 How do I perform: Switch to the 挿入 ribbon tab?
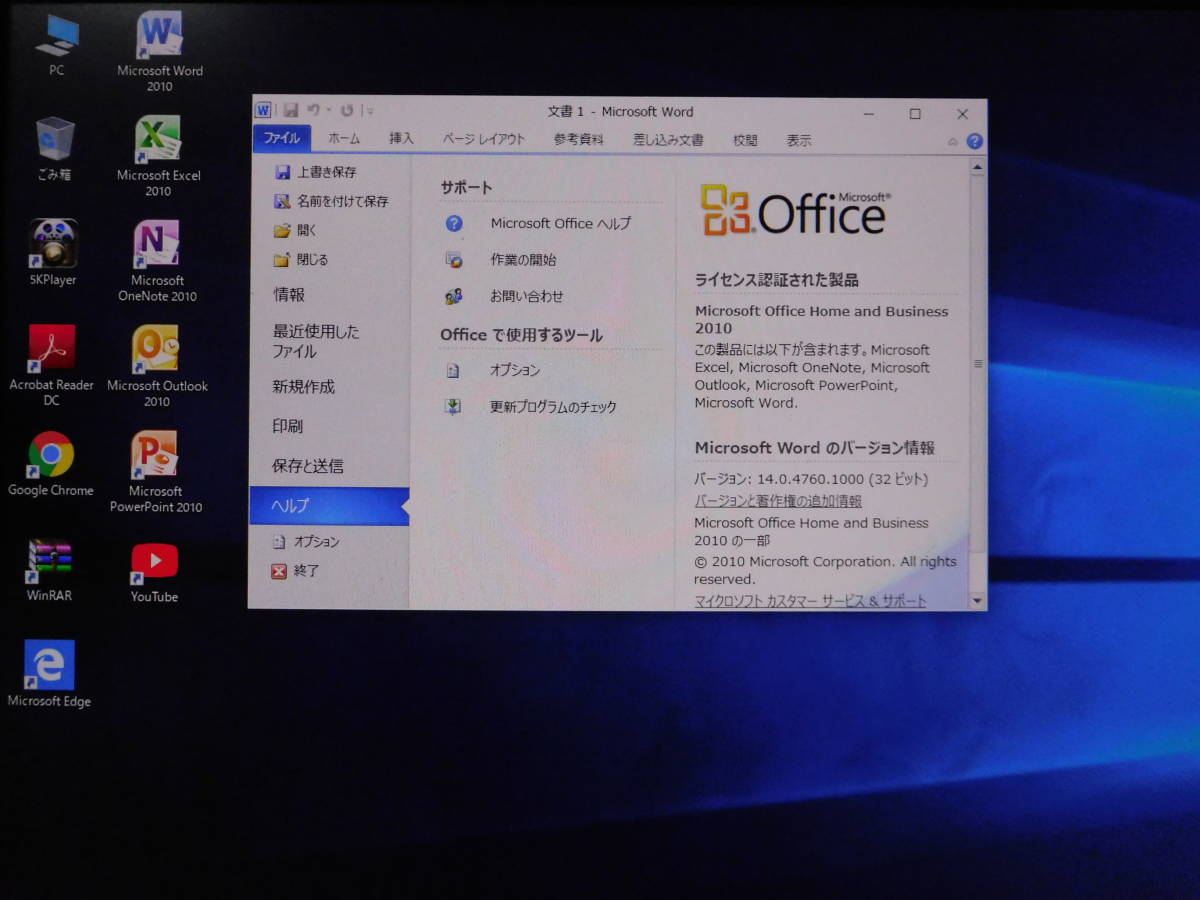[402, 140]
